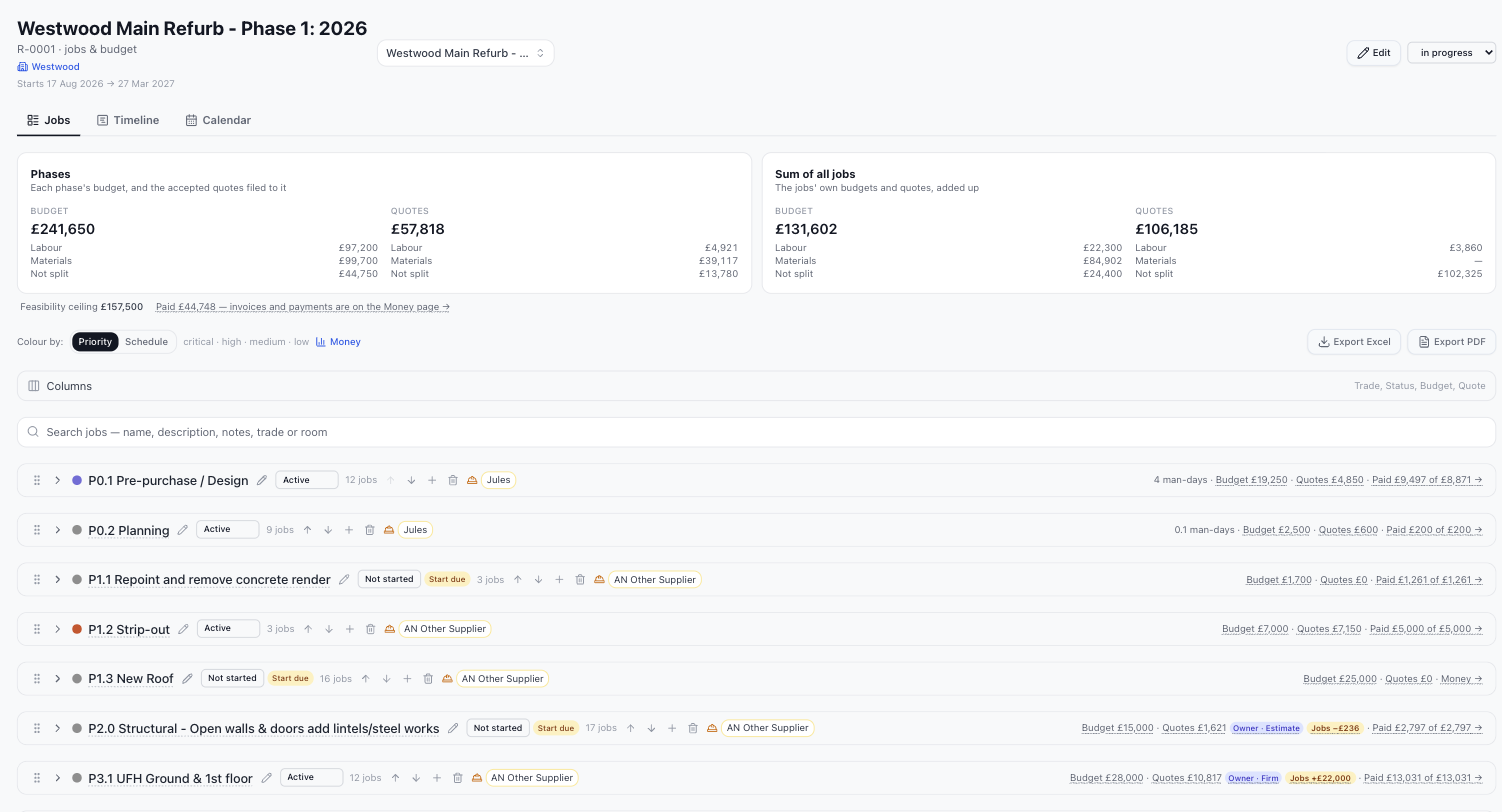Change P2.0 Structural Not started status
Screen dimensions: 1502x812
pos(498,728)
